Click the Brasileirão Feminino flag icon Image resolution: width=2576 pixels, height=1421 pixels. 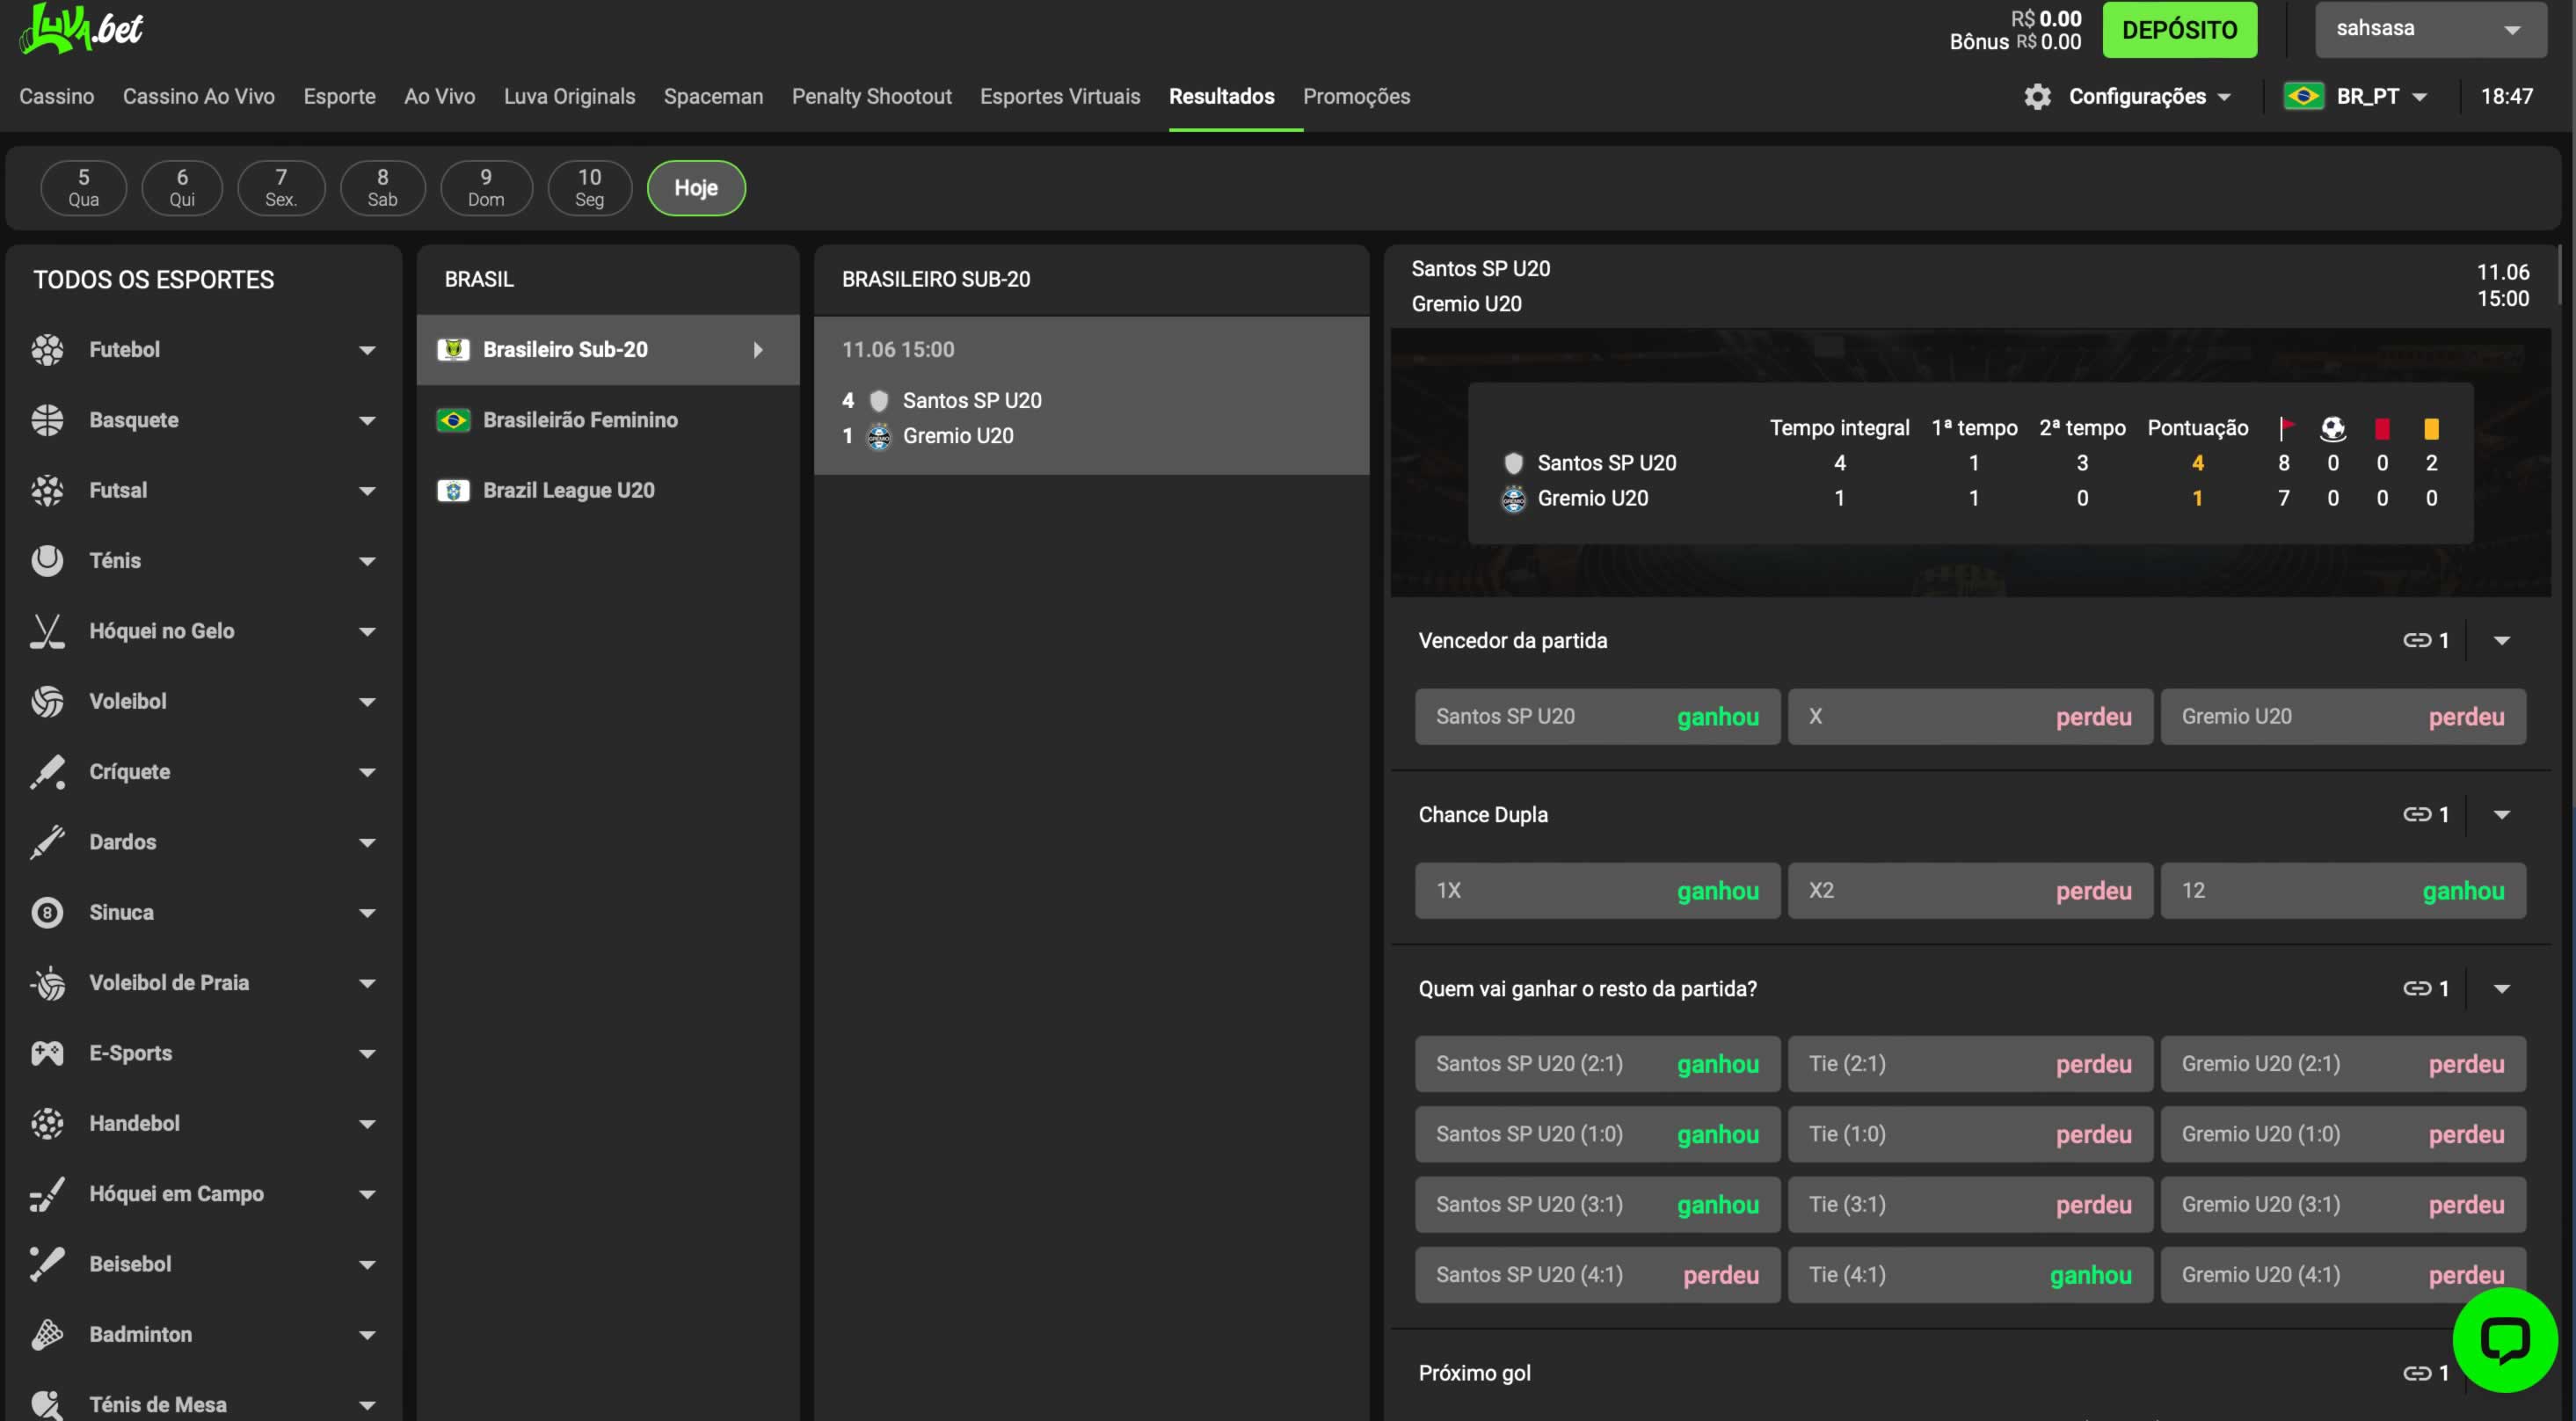453,420
